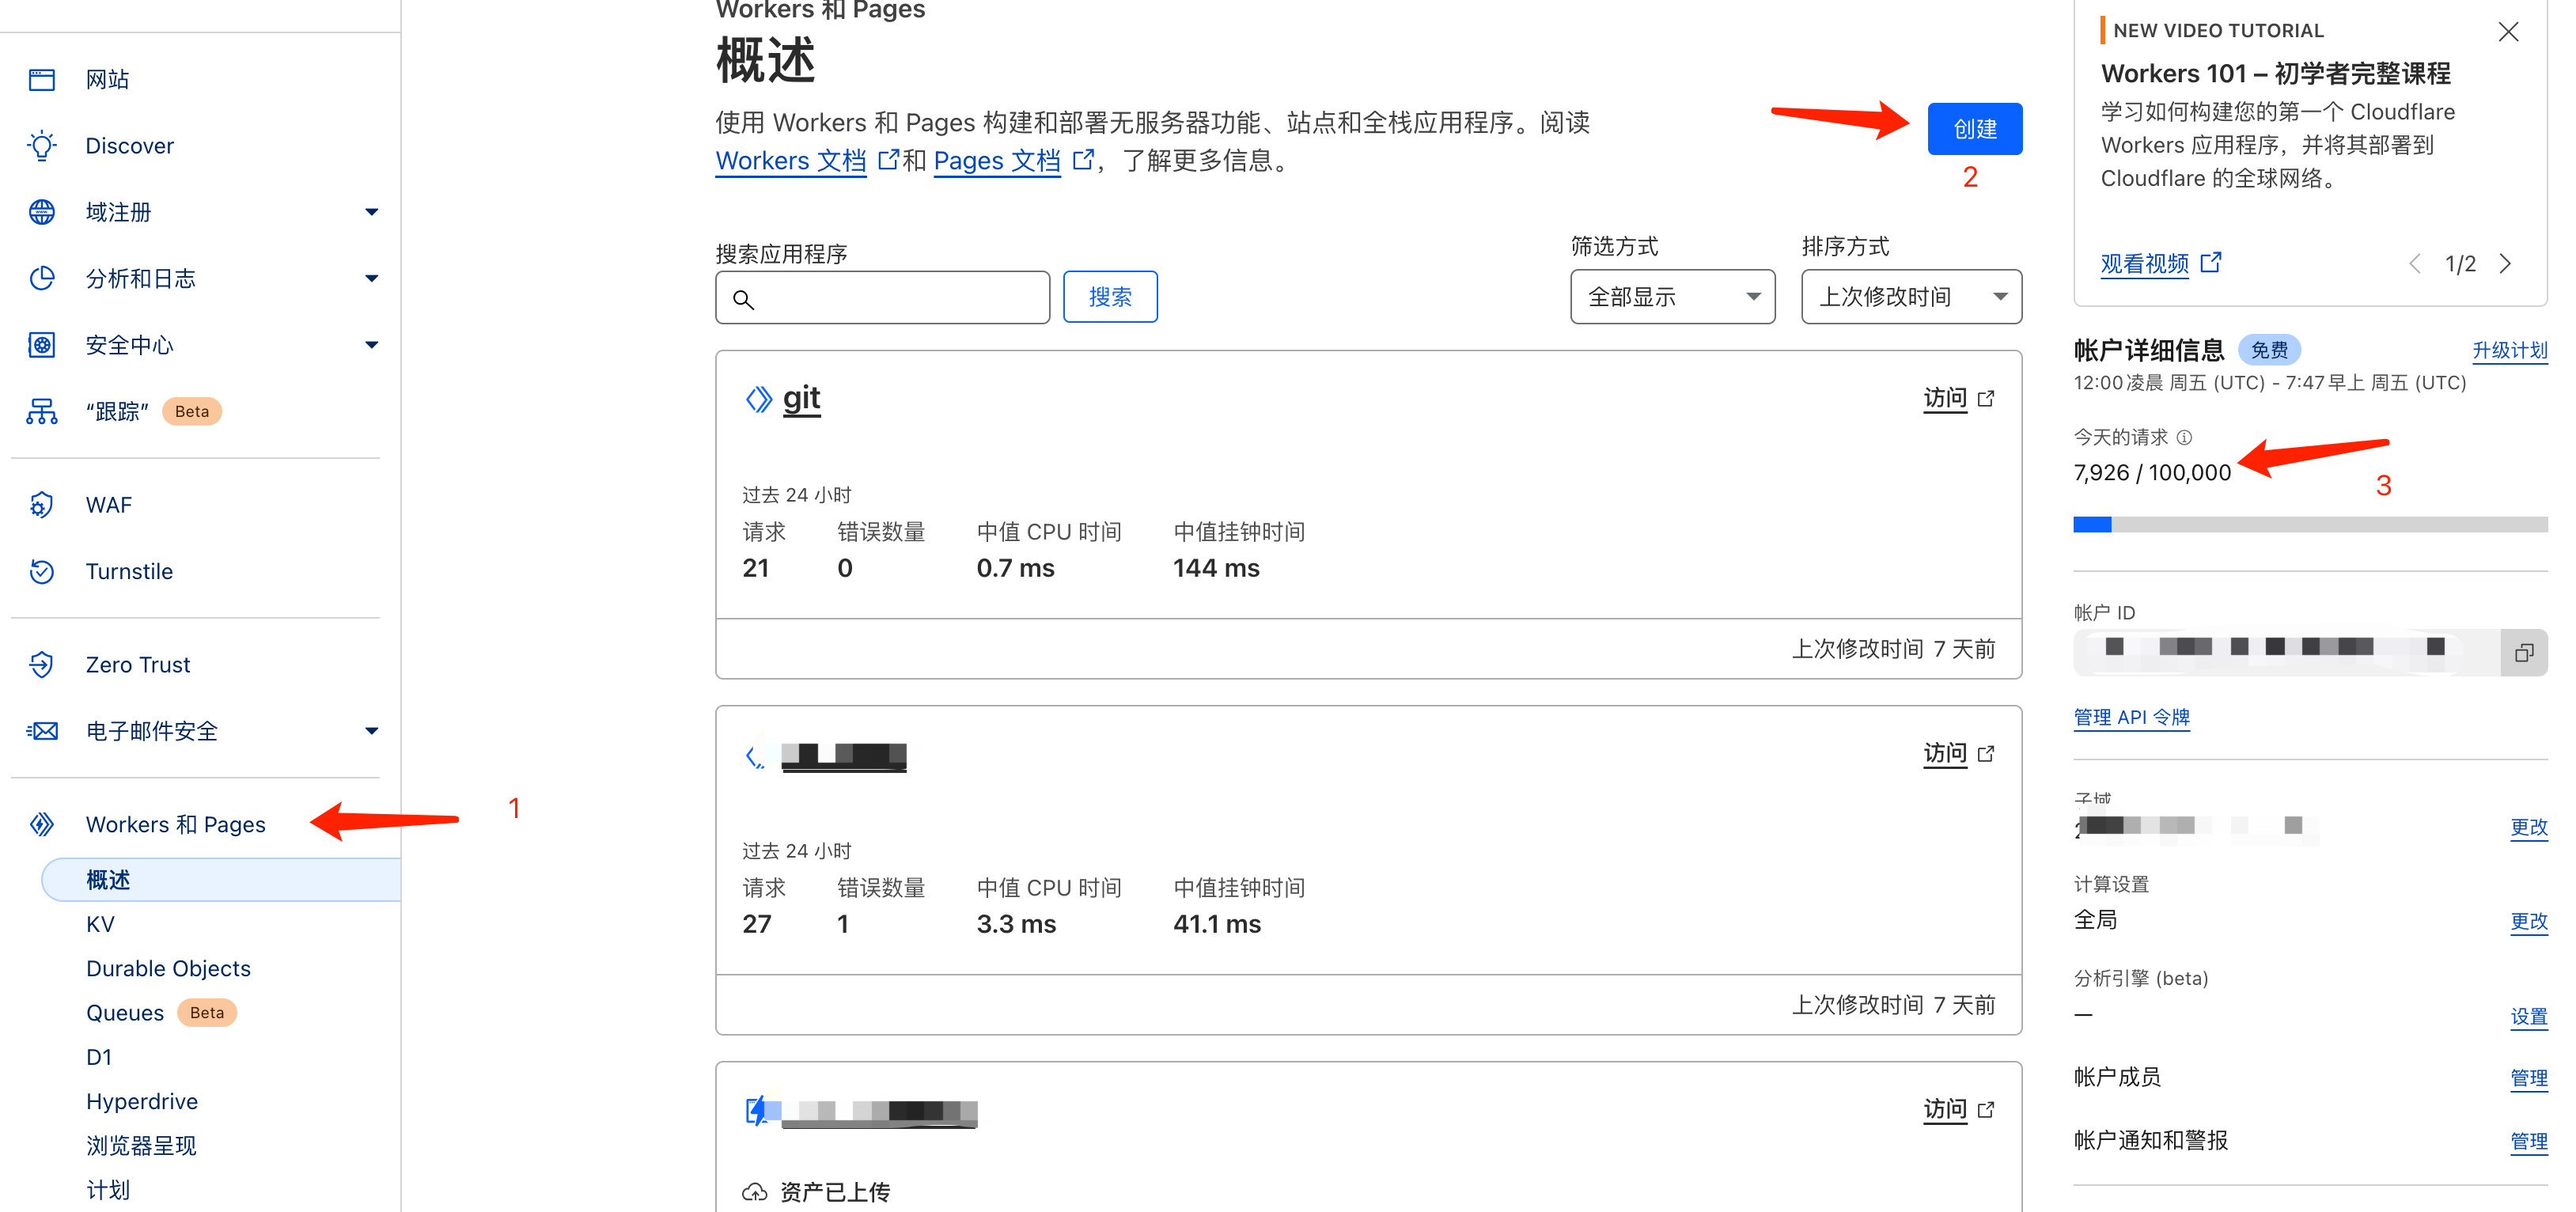Click the 跟踪 network icon
2576x1212 pixels.
tap(42, 411)
